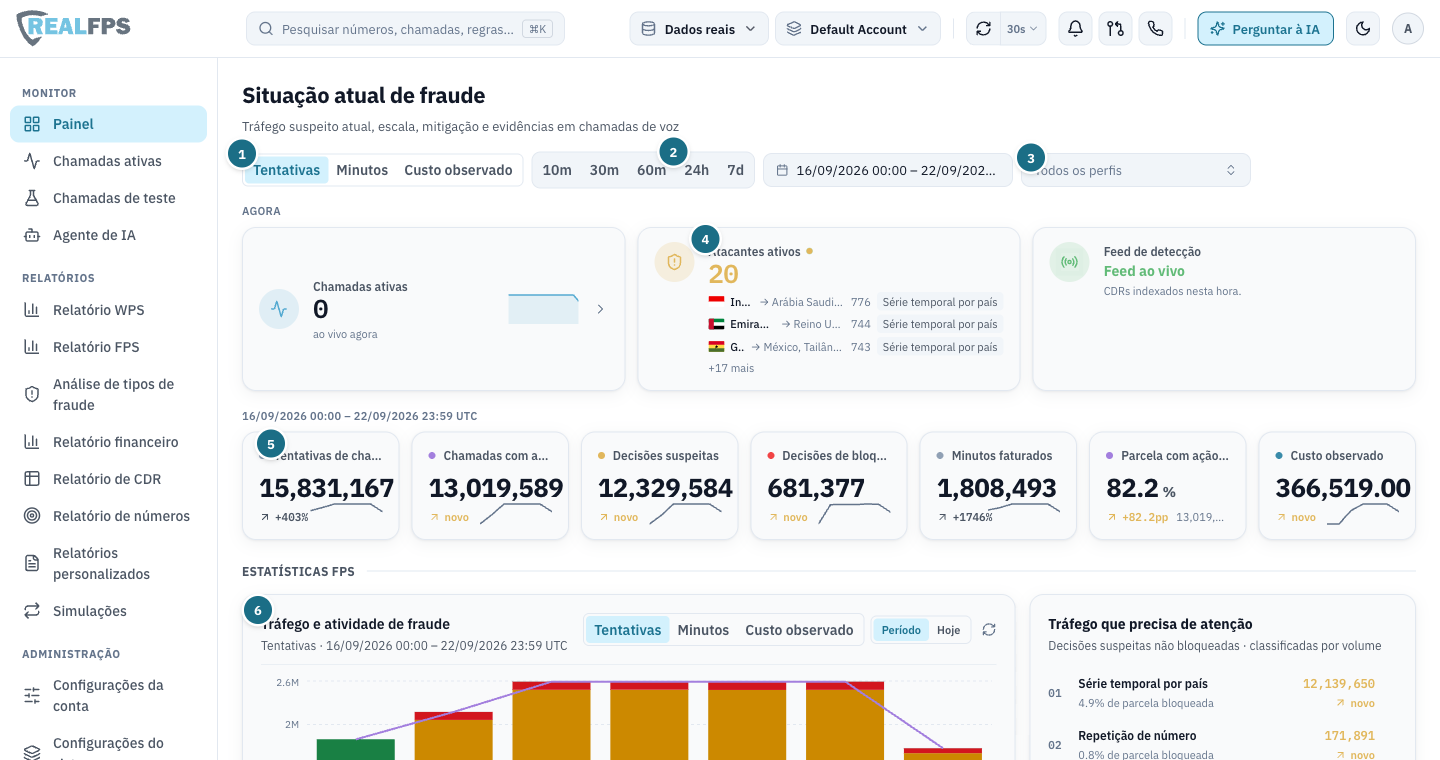
Task: Select Período chart range toggle
Action: (x=901, y=630)
